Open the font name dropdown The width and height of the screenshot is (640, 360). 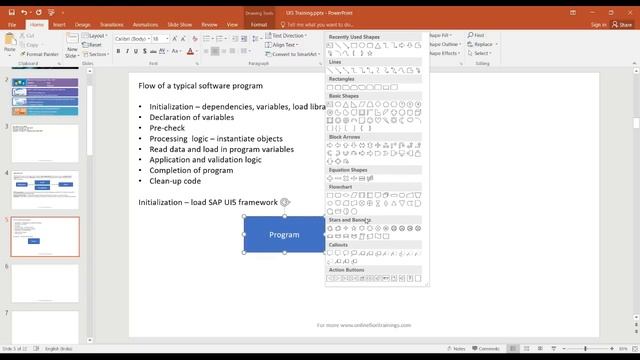[149, 39]
